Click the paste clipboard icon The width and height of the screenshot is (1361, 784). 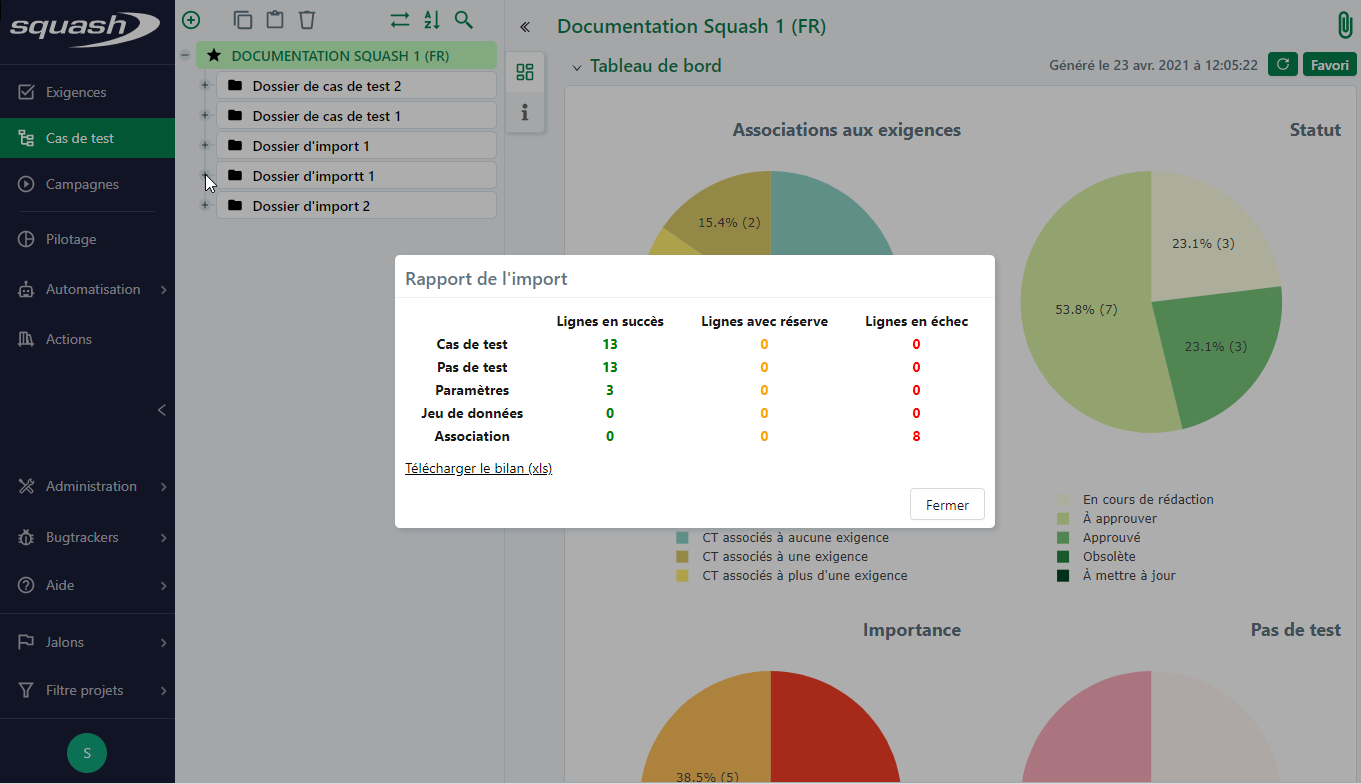tap(275, 19)
